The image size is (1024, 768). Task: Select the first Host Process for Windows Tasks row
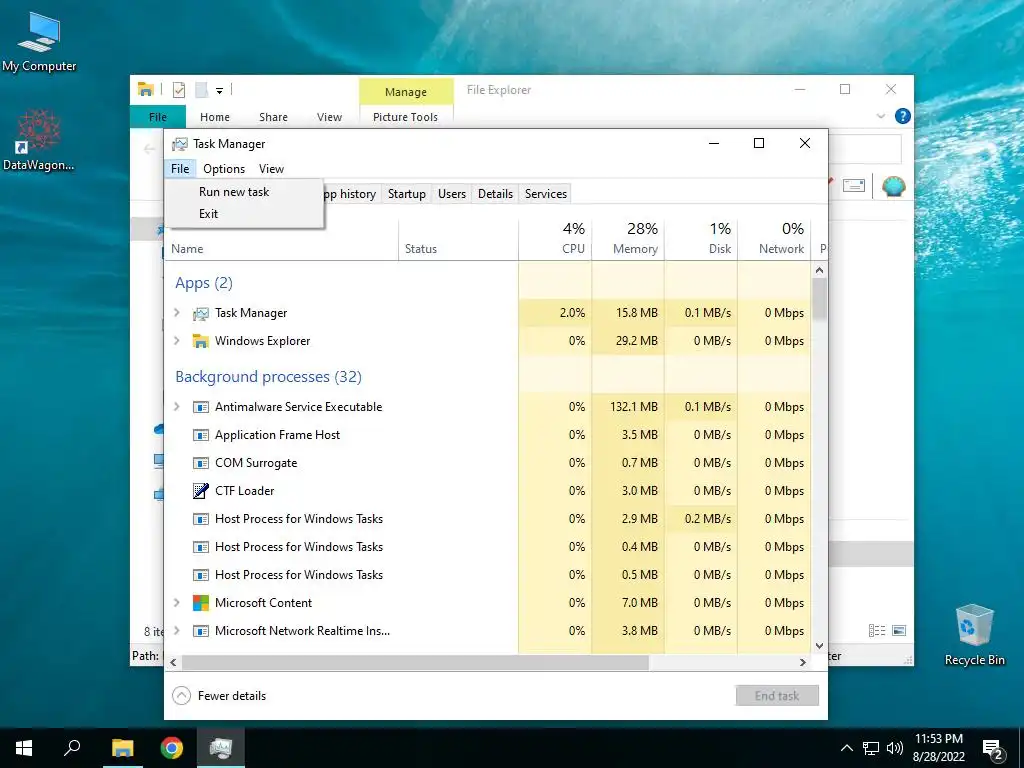(x=487, y=519)
